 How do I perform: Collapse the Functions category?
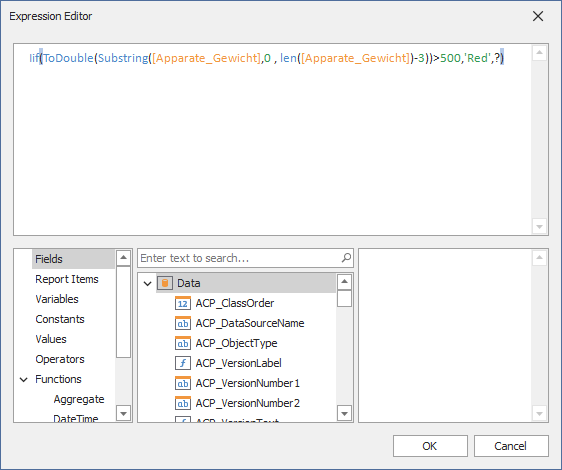24,379
